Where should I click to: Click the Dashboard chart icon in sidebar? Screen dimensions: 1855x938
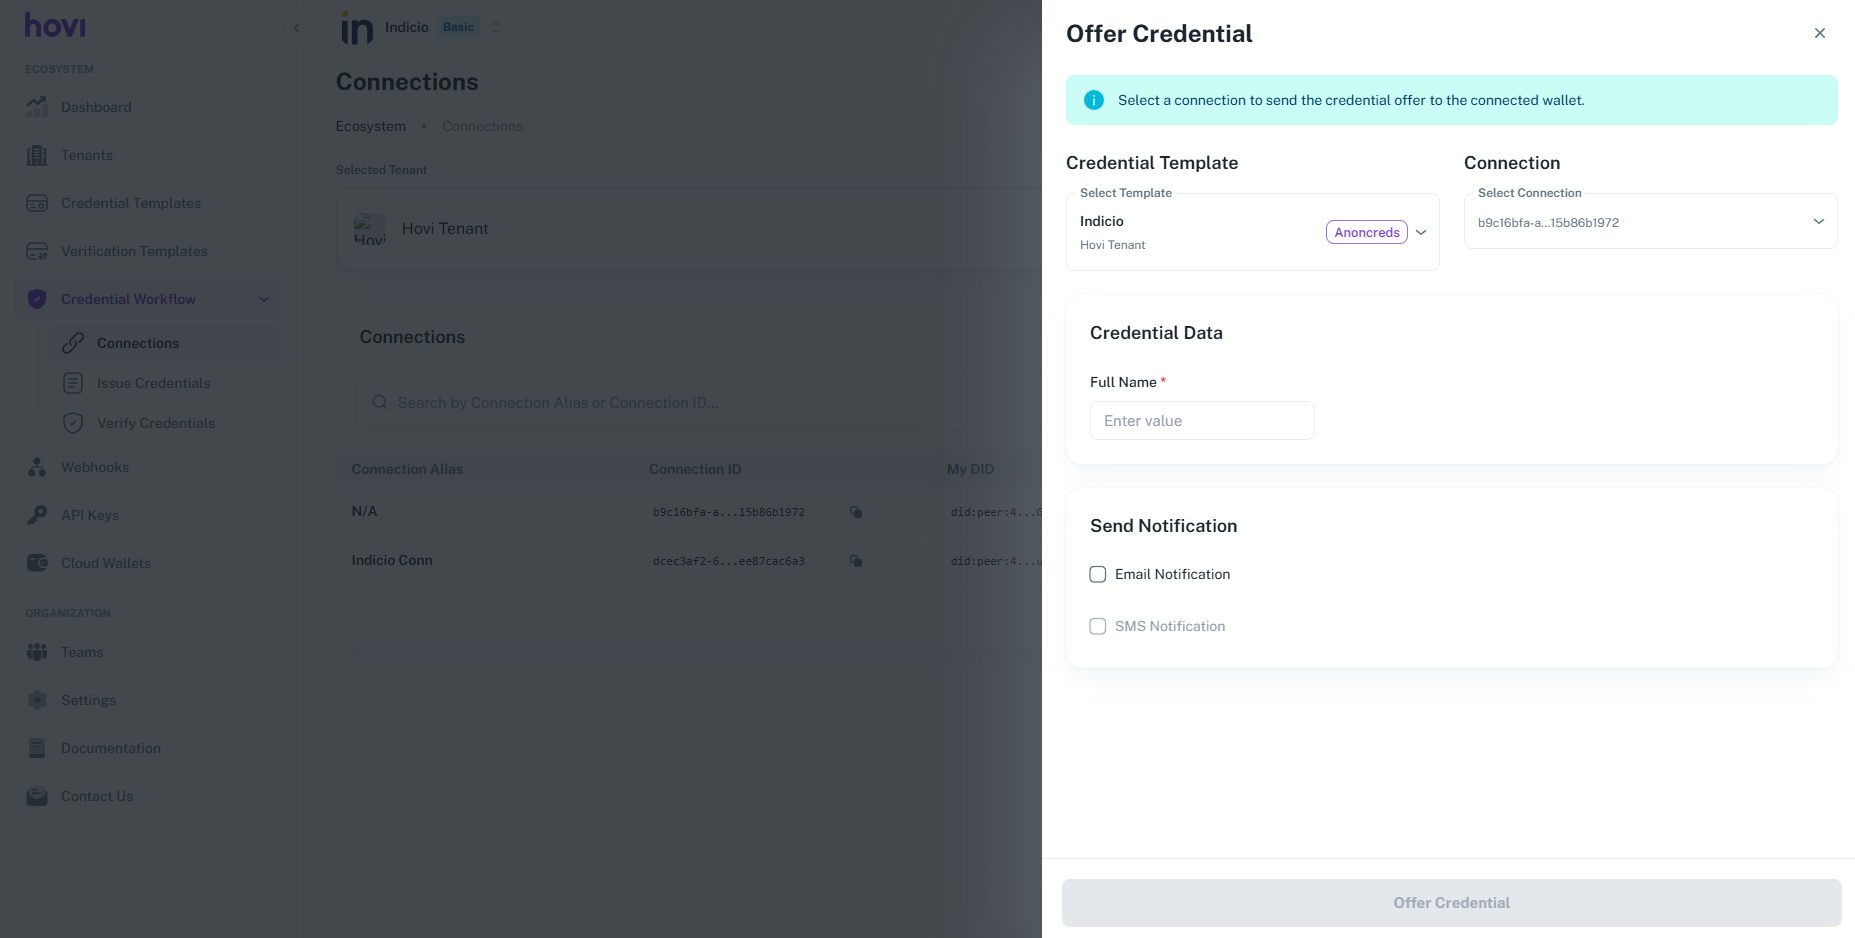coord(37,107)
